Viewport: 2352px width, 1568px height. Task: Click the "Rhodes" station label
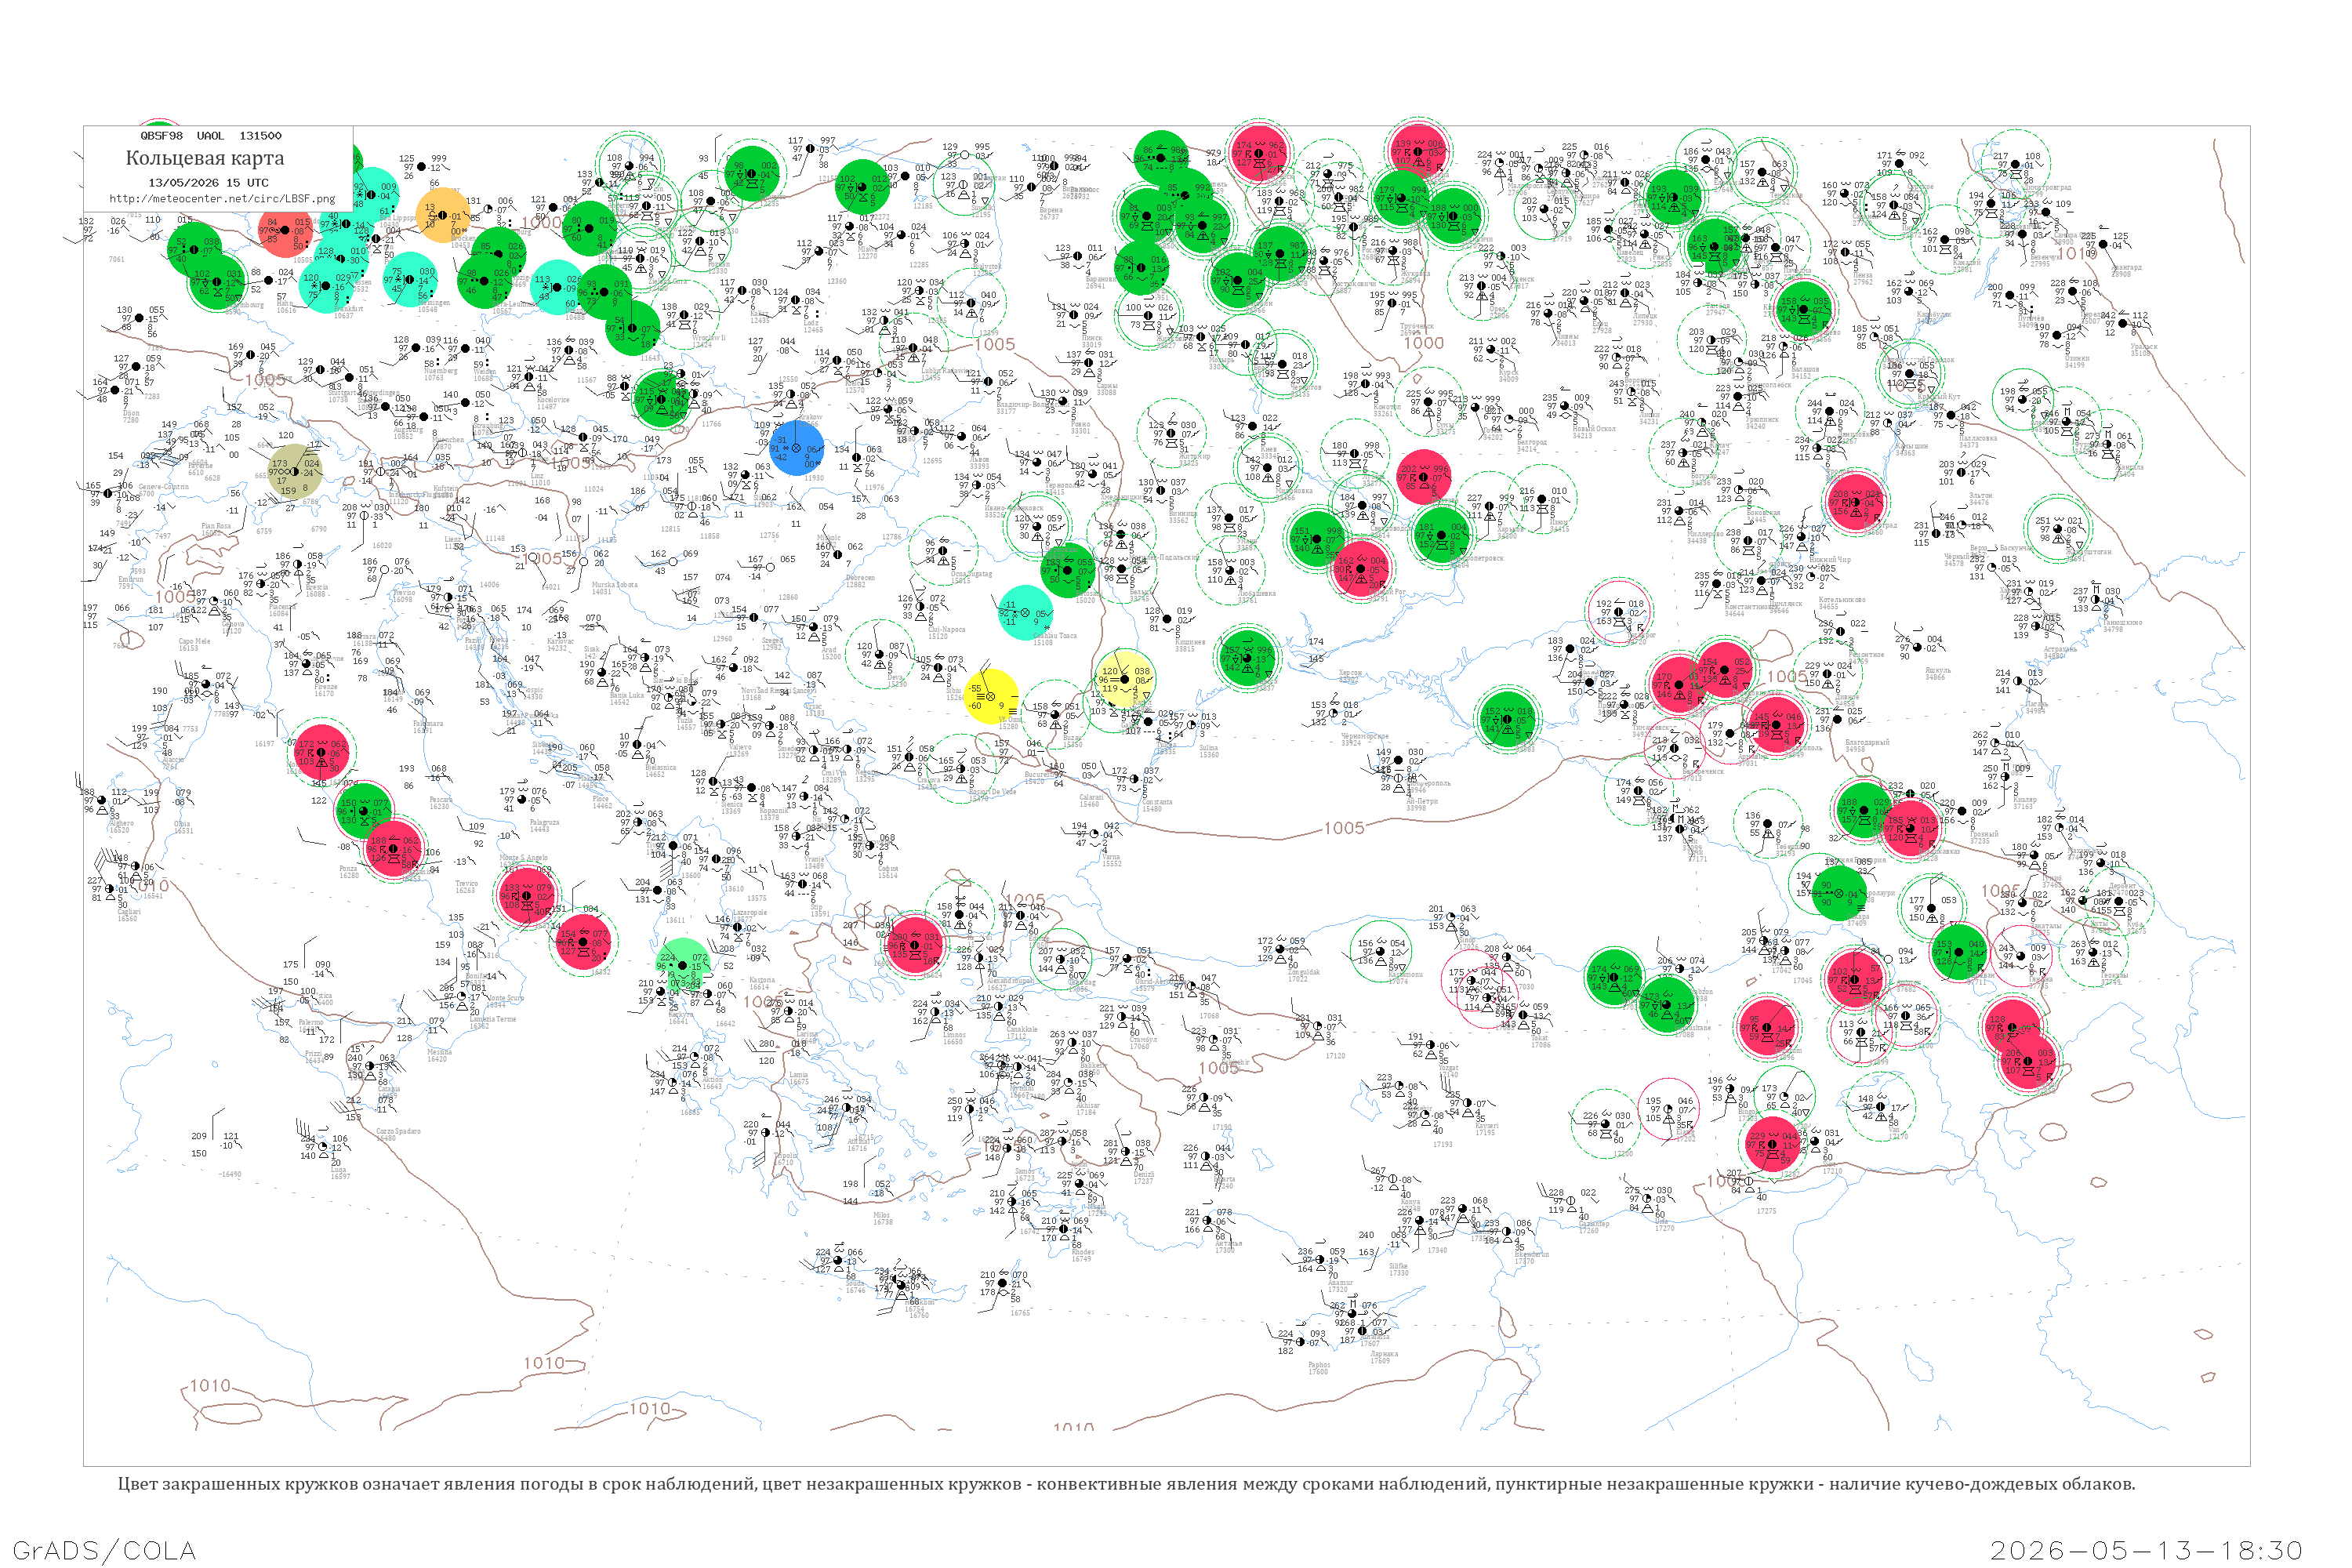[x=1081, y=1252]
